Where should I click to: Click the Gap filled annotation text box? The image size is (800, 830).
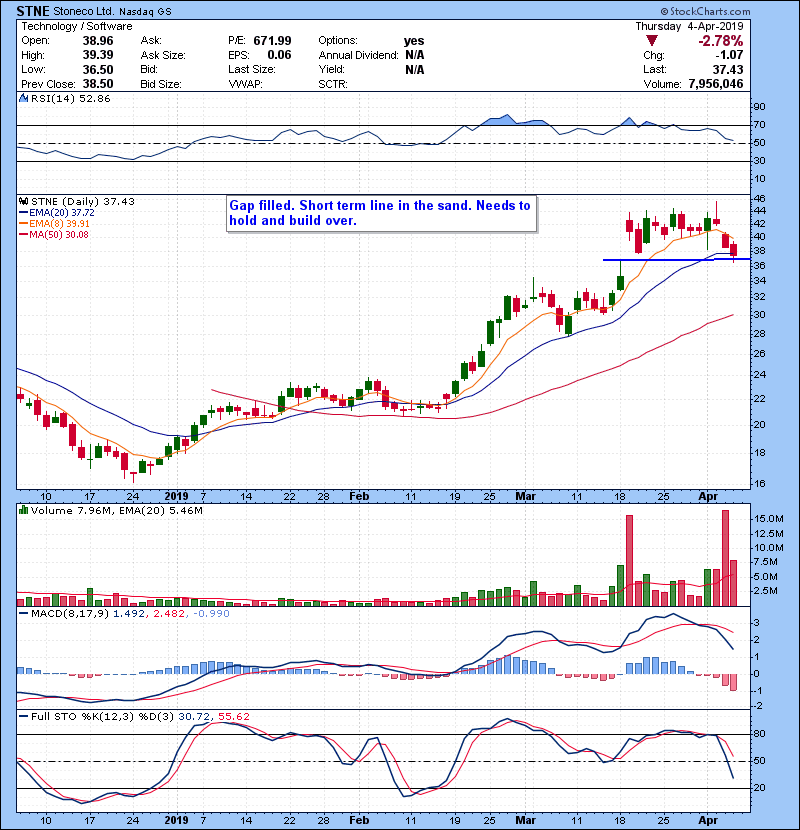381,213
